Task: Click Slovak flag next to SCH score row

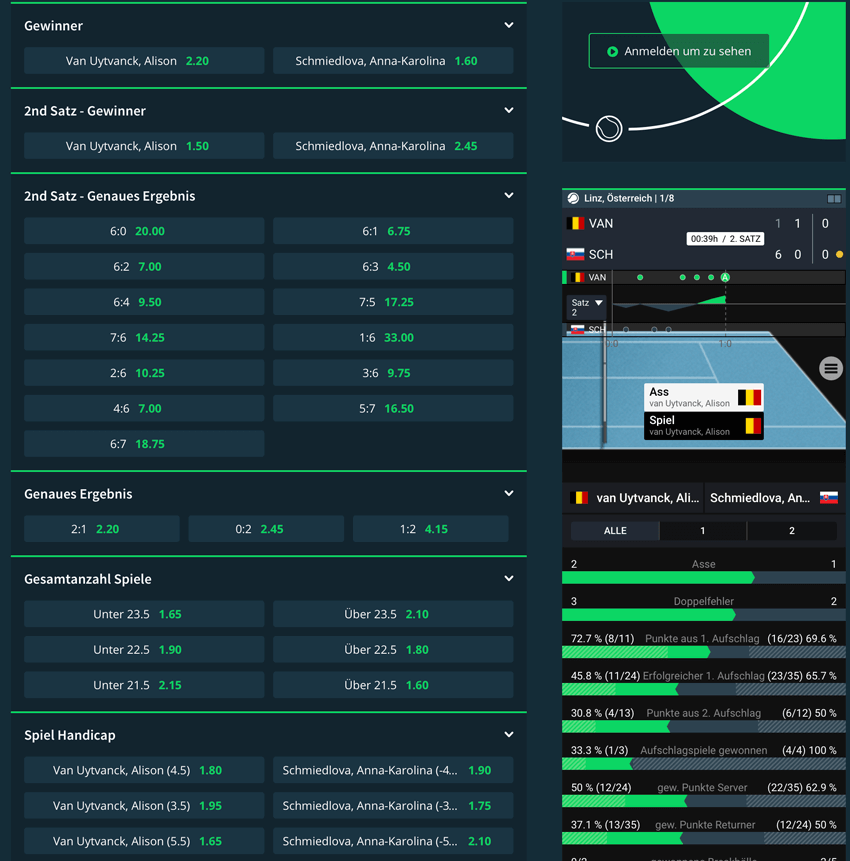Action: [575, 254]
